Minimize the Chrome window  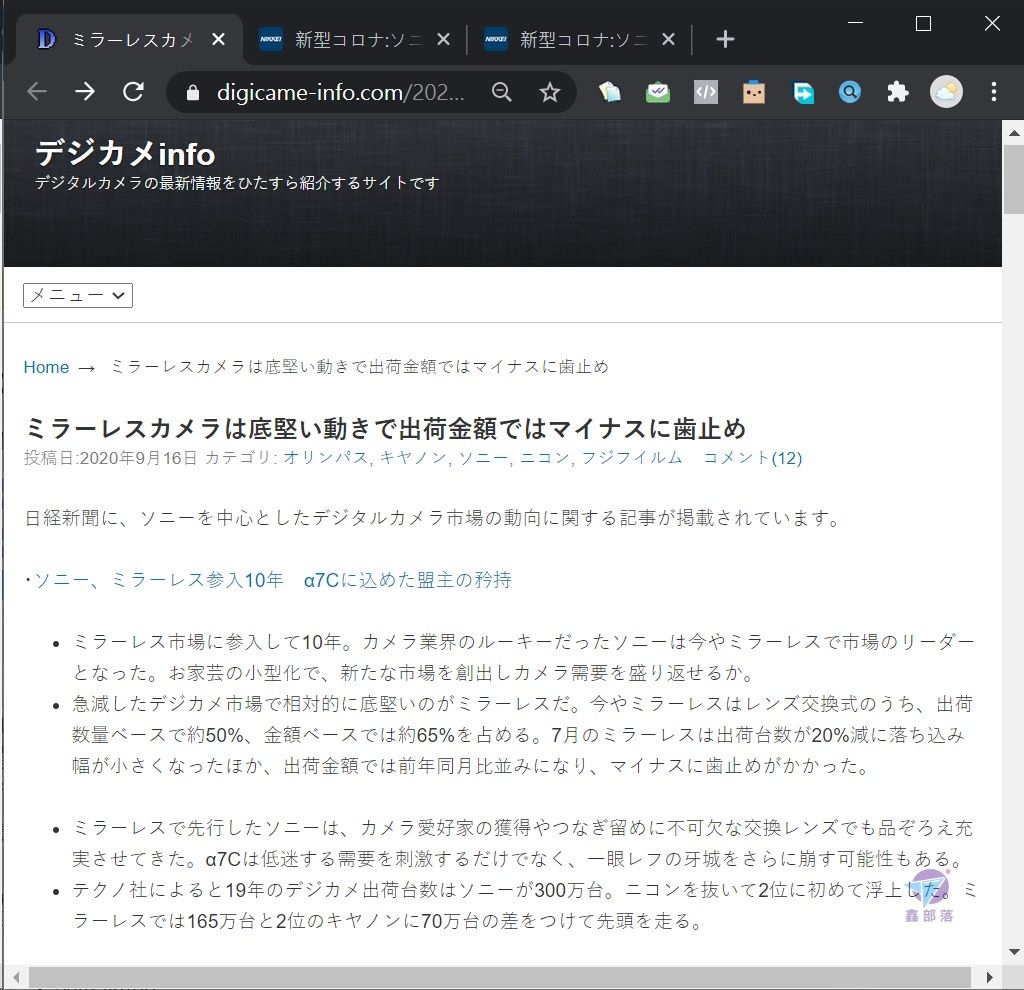(856, 24)
